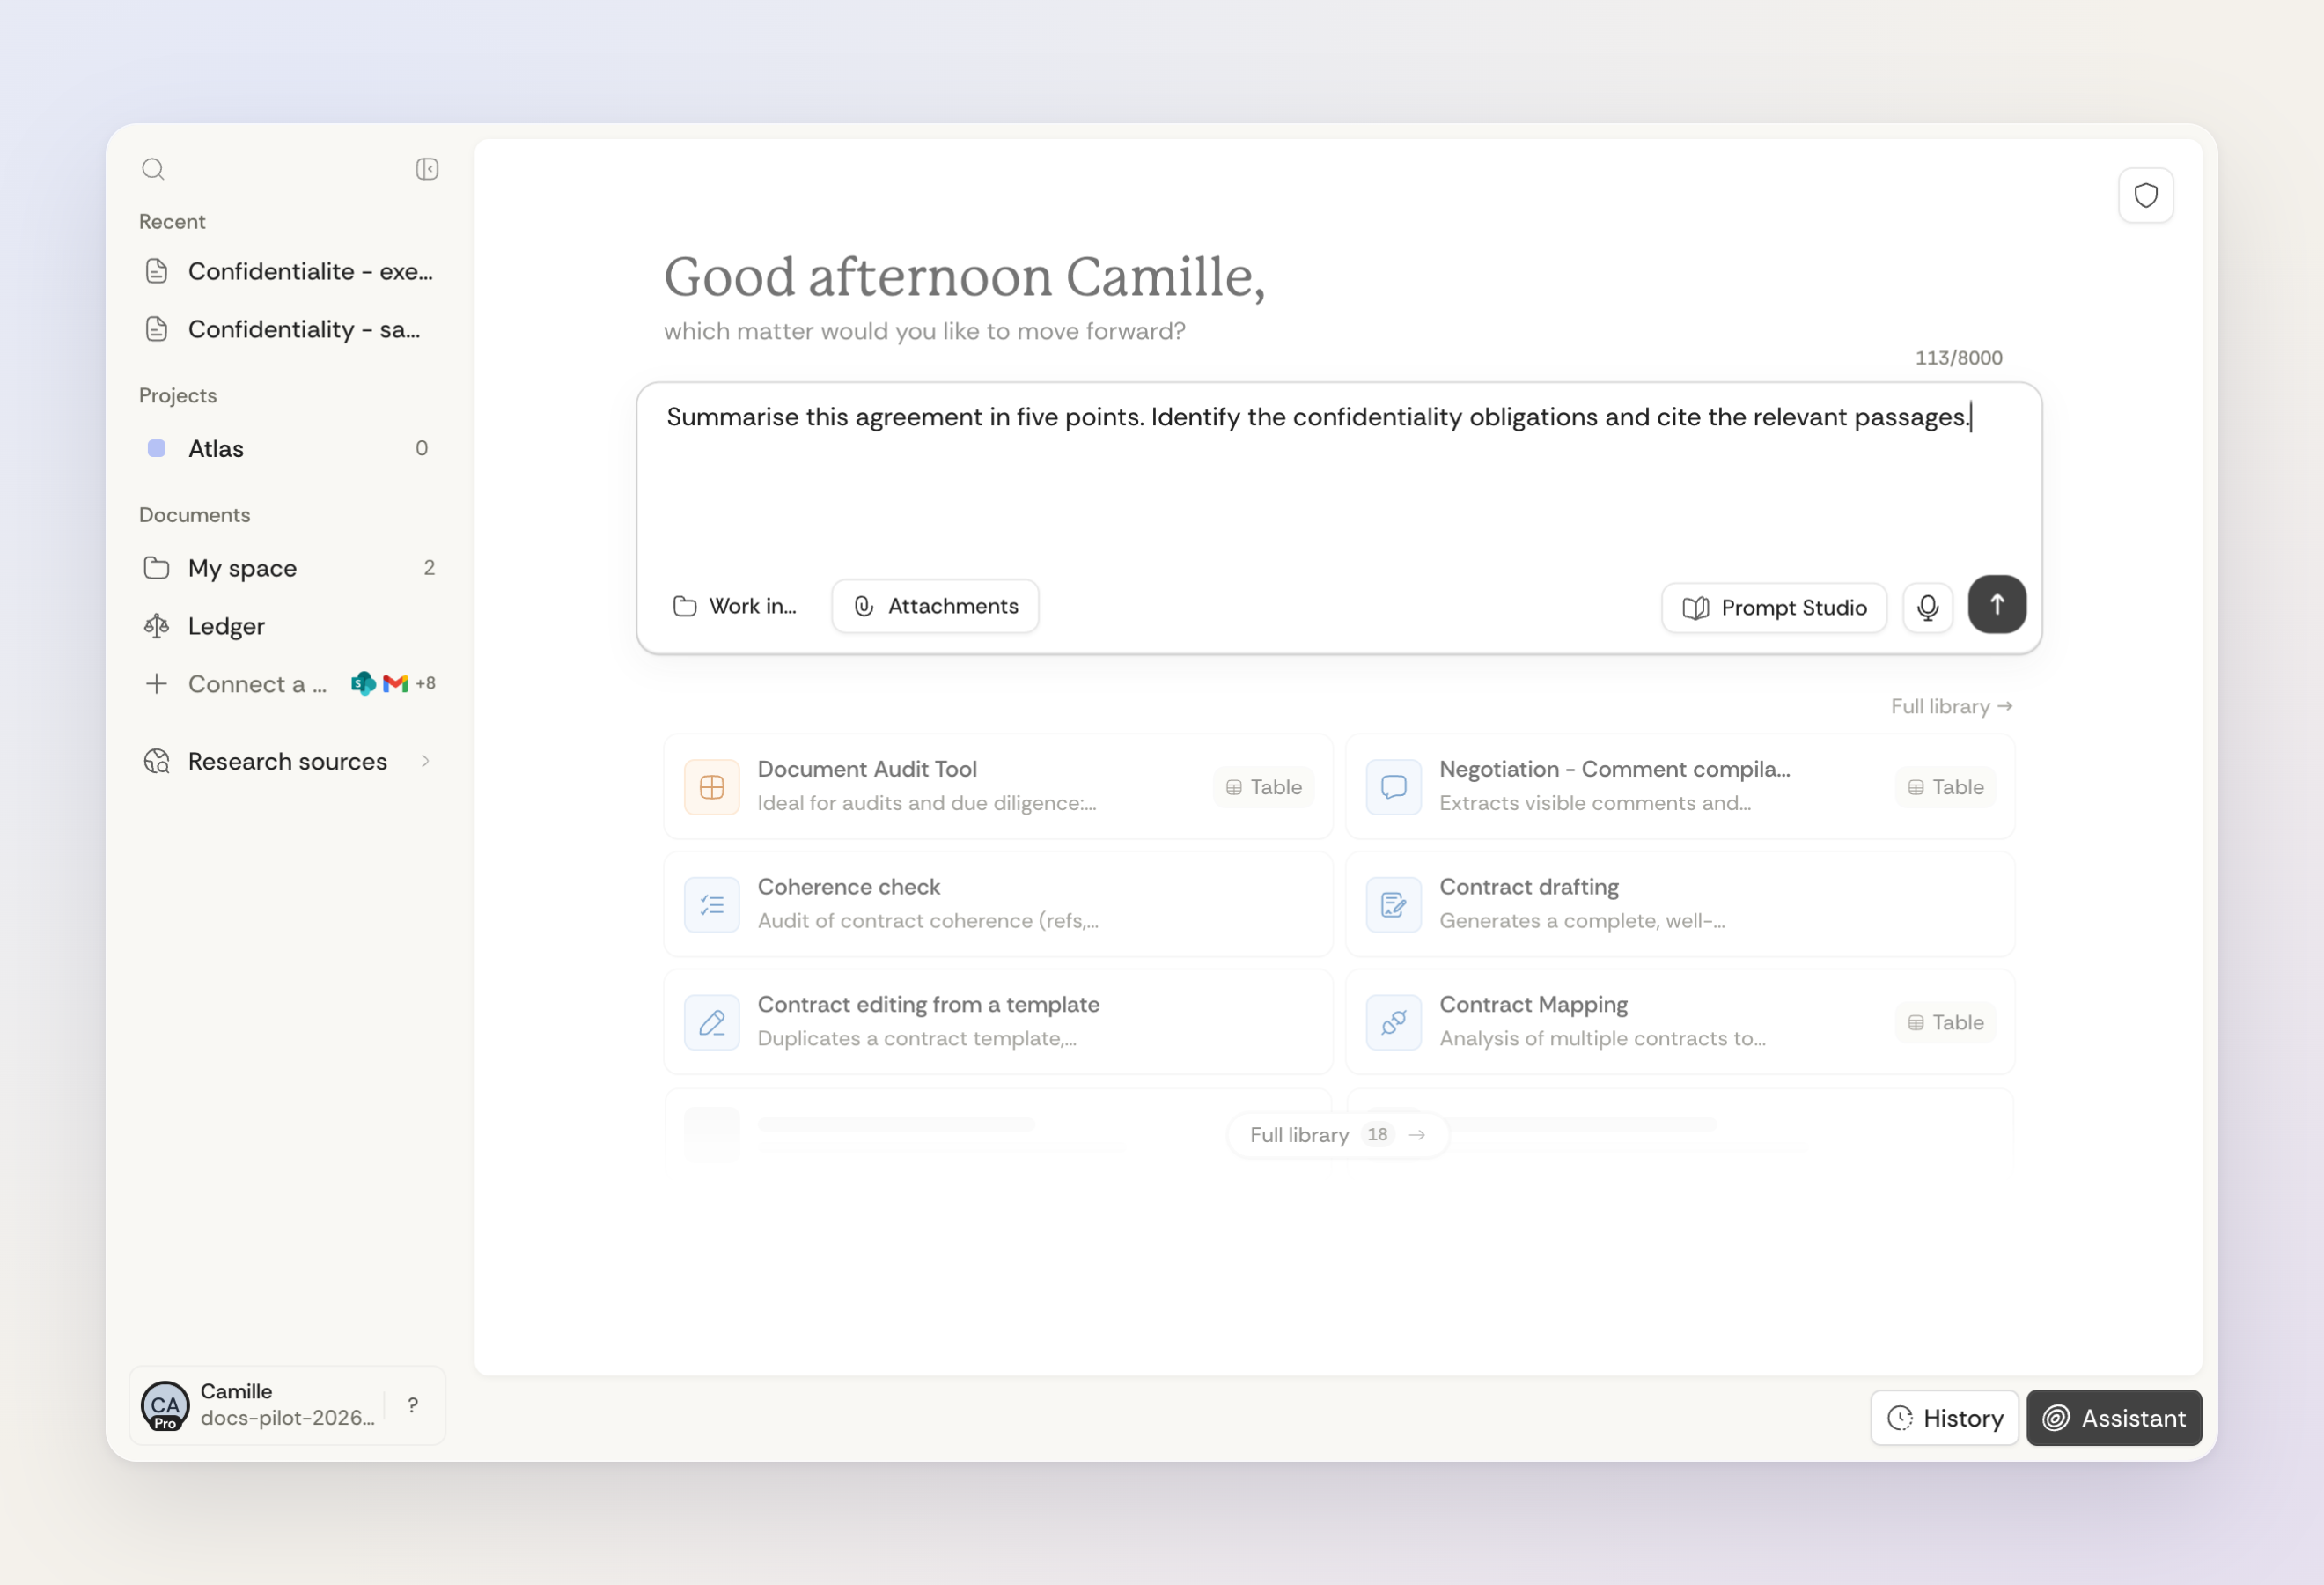
Task: Open Attachments
Action: [x=935, y=606]
